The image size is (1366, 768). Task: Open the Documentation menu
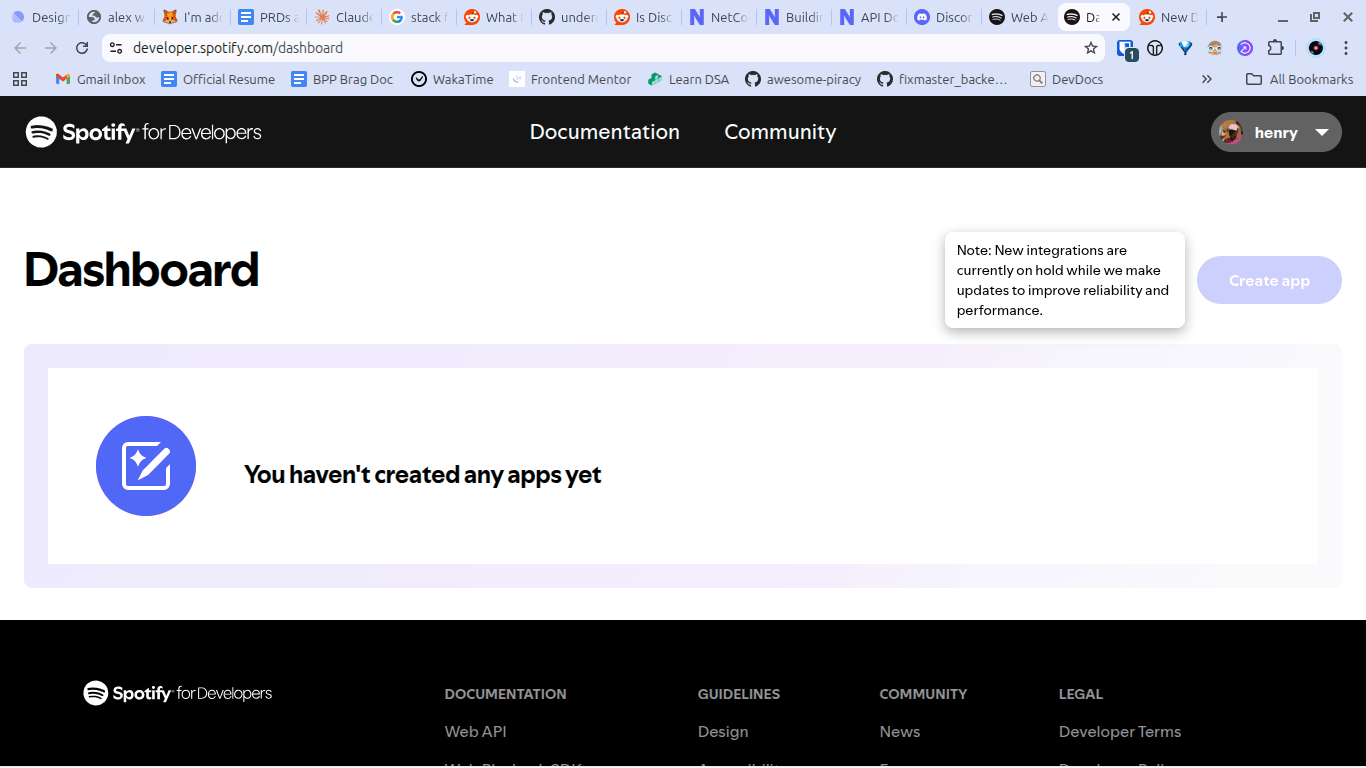pyautogui.click(x=605, y=132)
